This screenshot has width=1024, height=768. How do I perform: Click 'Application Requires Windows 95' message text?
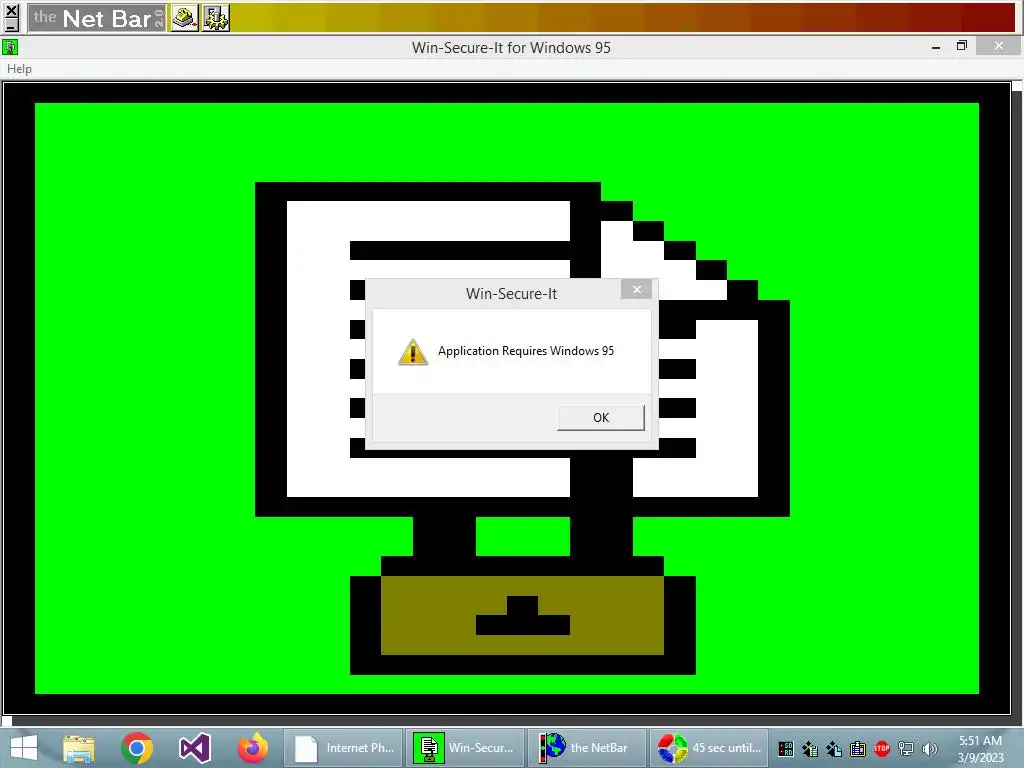coord(526,351)
